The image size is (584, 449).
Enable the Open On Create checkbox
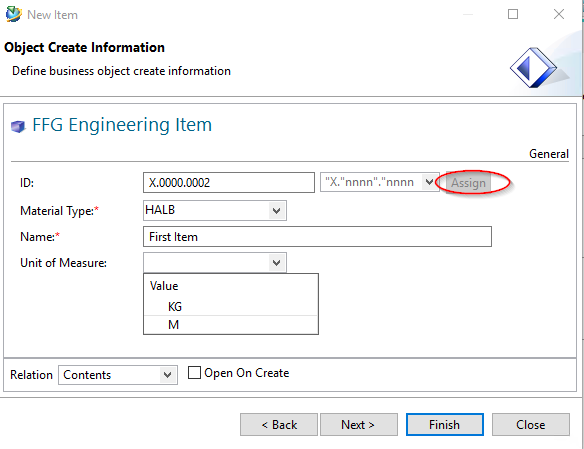(194, 373)
